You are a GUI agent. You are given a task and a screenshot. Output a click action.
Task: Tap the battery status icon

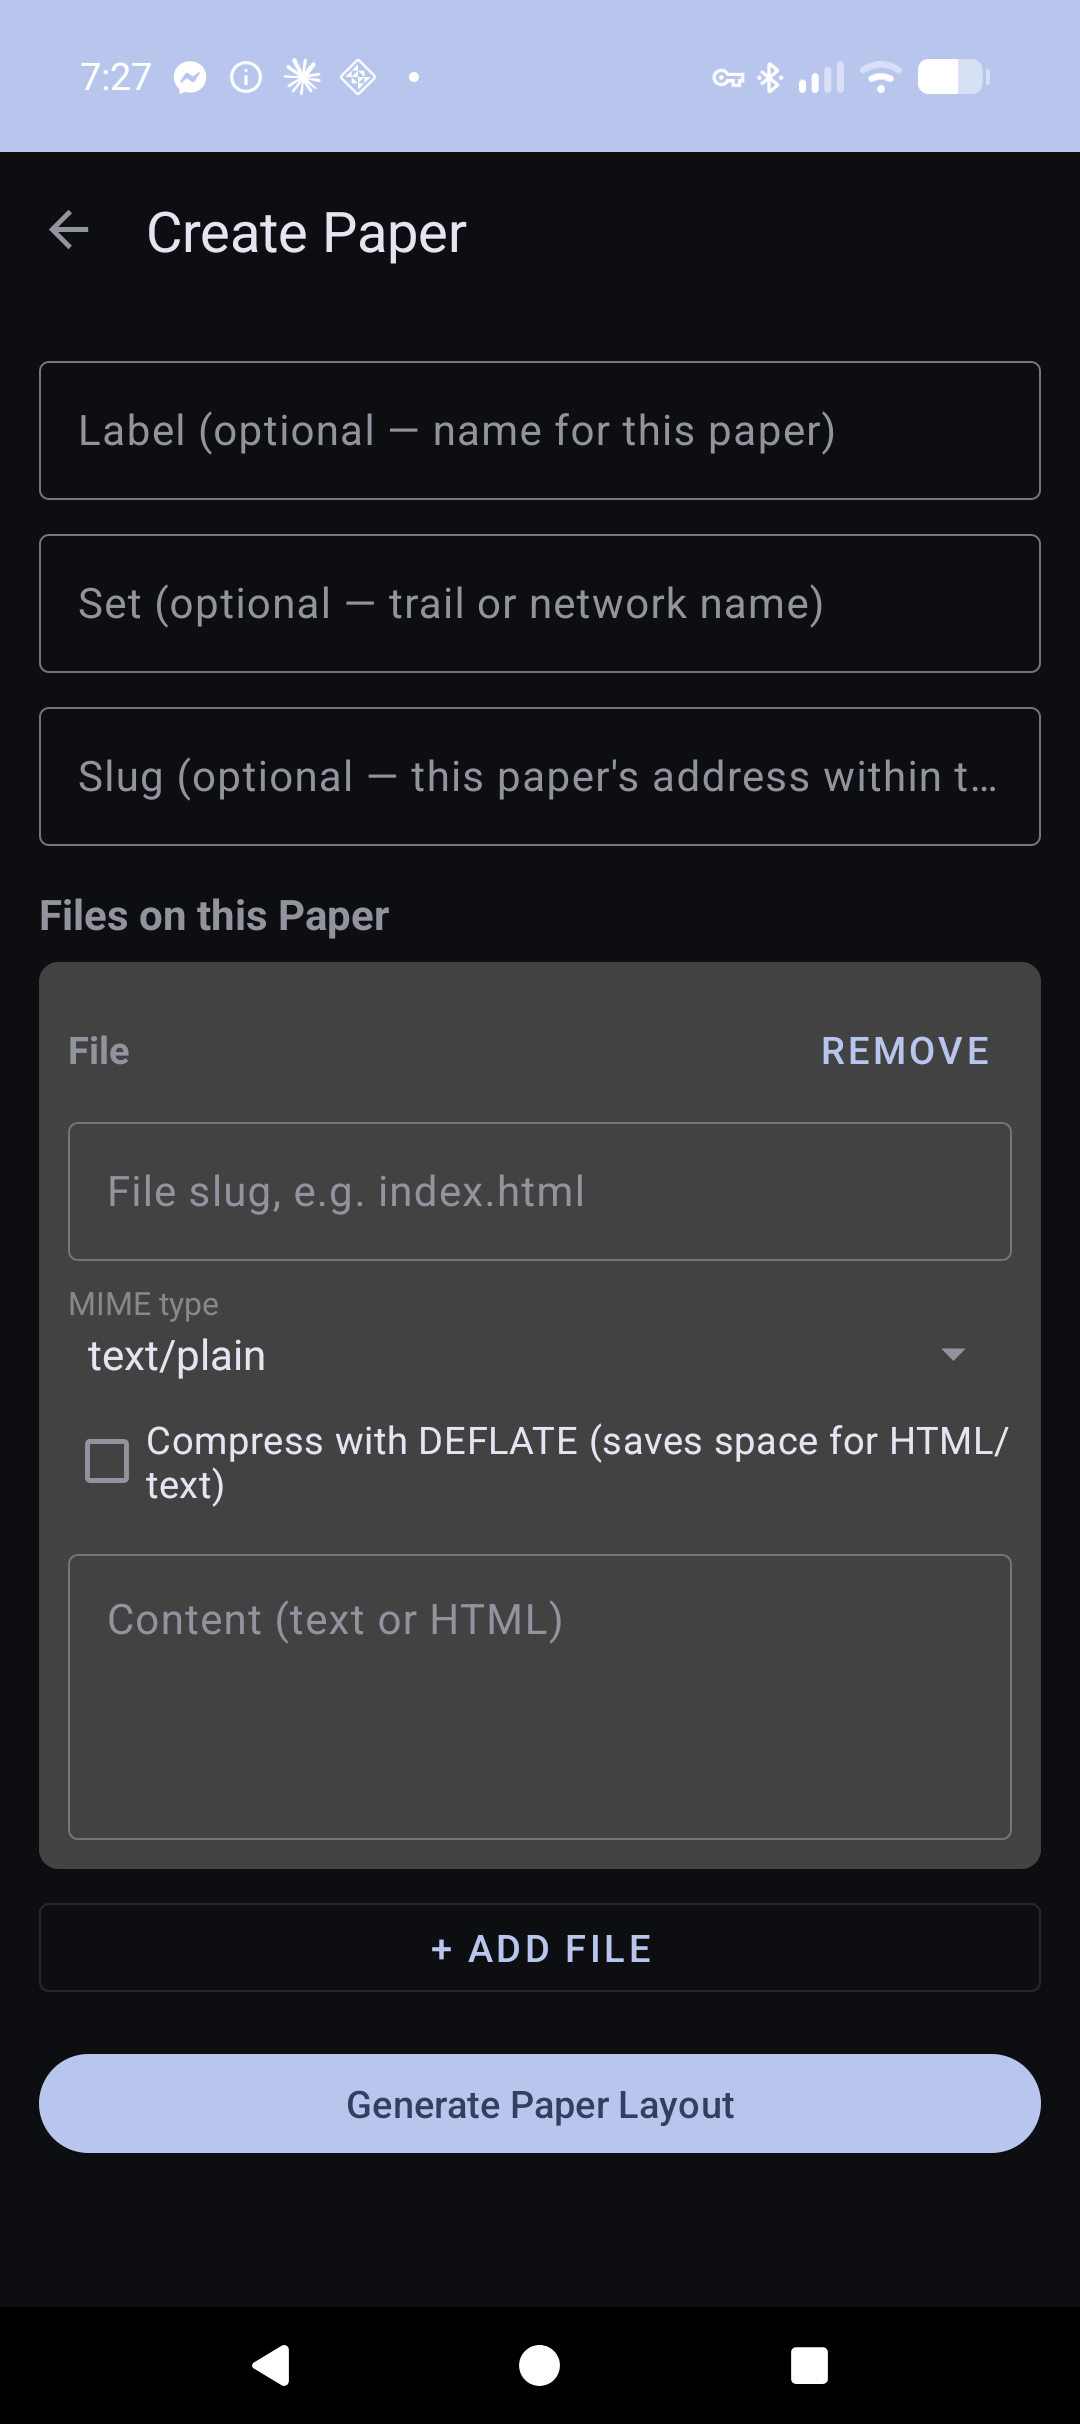coord(954,77)
